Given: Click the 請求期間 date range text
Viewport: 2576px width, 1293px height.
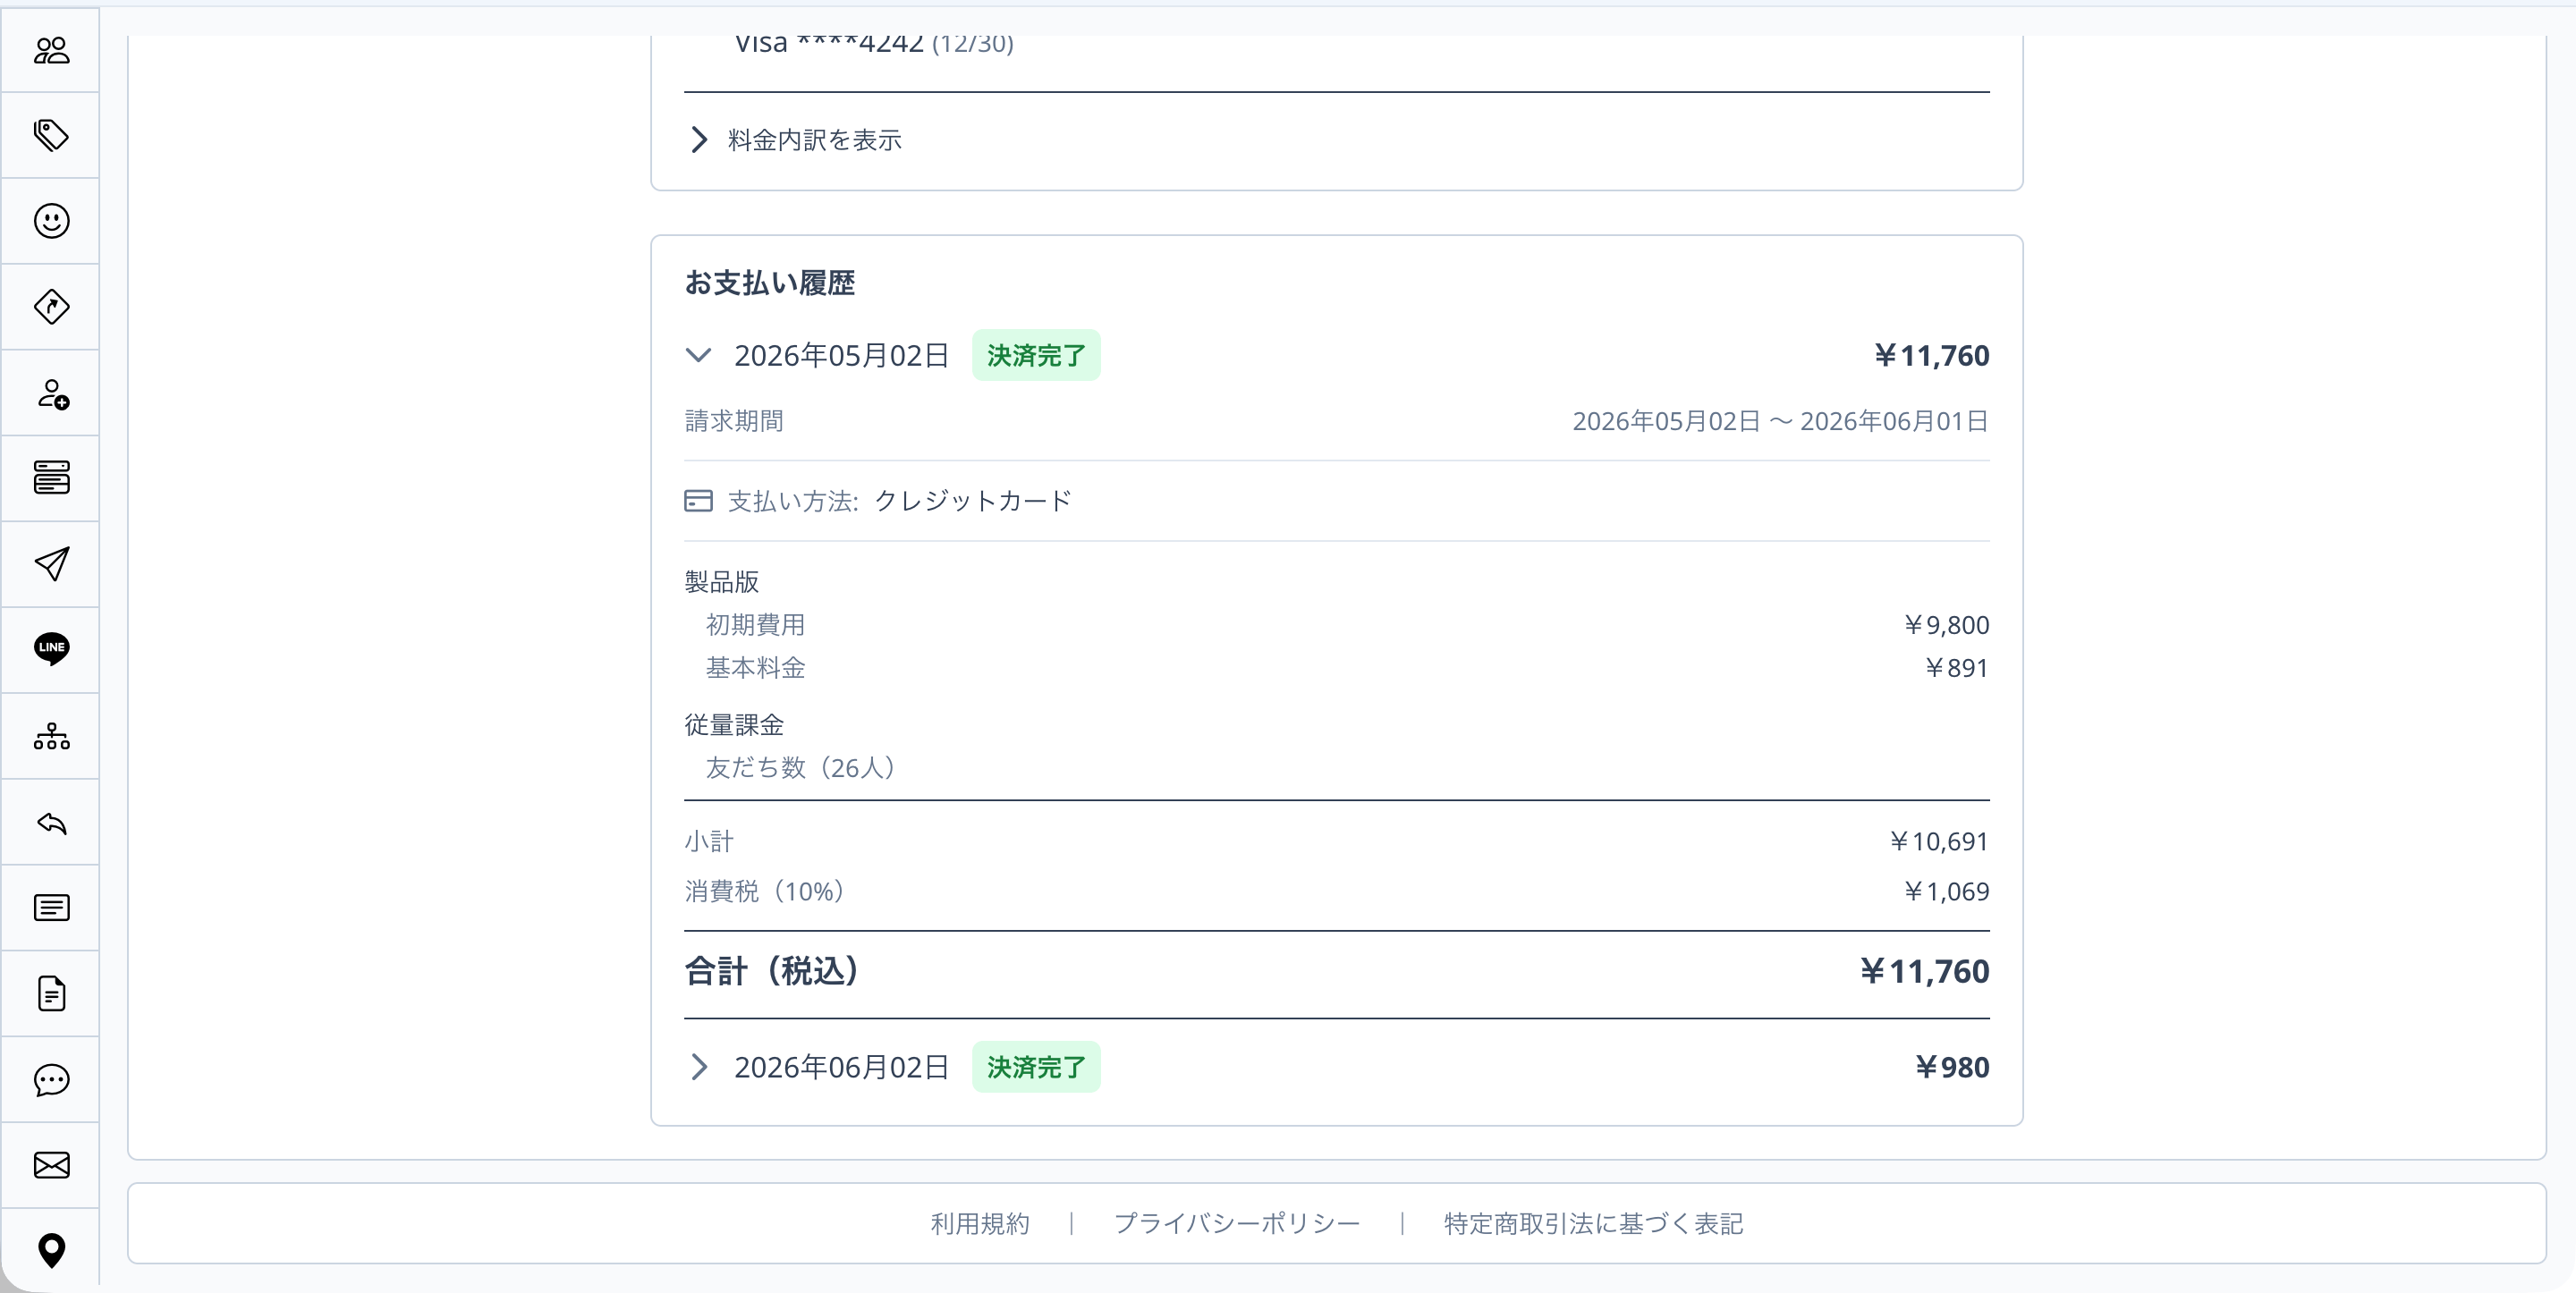Looking at the screenshot, I should [x=1780, y=421].
